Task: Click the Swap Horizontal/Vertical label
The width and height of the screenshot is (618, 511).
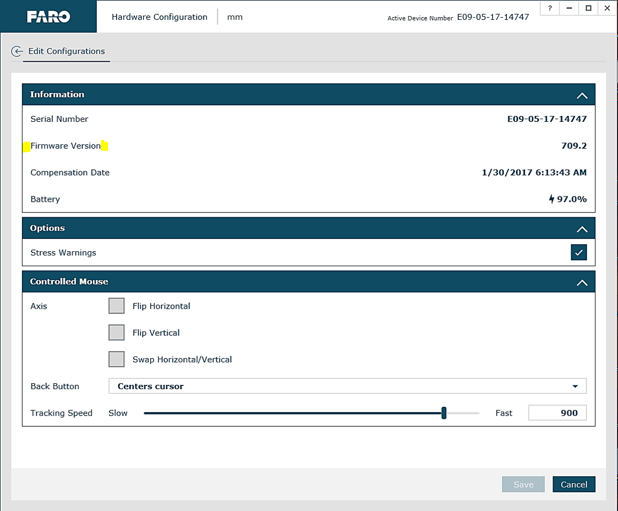Action: pos(182,359)
